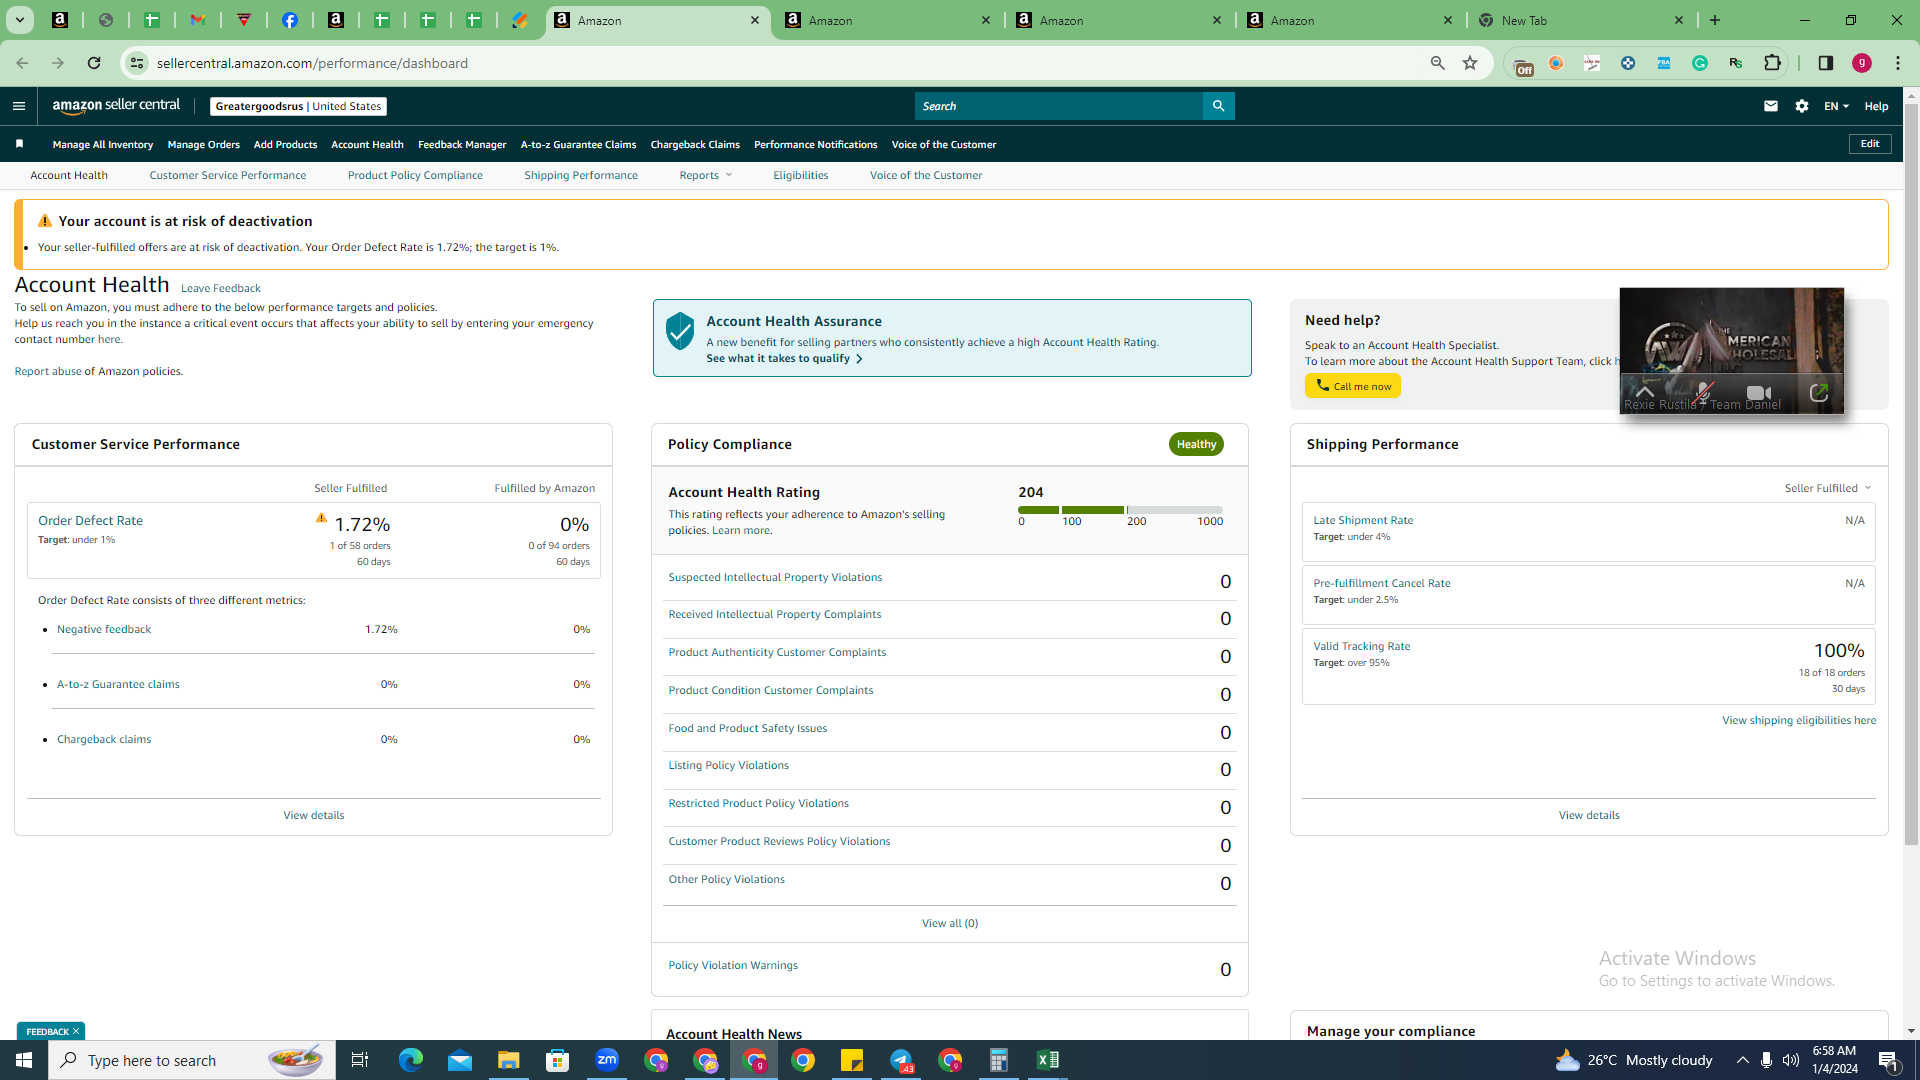Image resolution: width=1920 pixels, height=1080 pixels.
Task: Open Sticky Notes from the taskbar
Action: coord(852,1060)
